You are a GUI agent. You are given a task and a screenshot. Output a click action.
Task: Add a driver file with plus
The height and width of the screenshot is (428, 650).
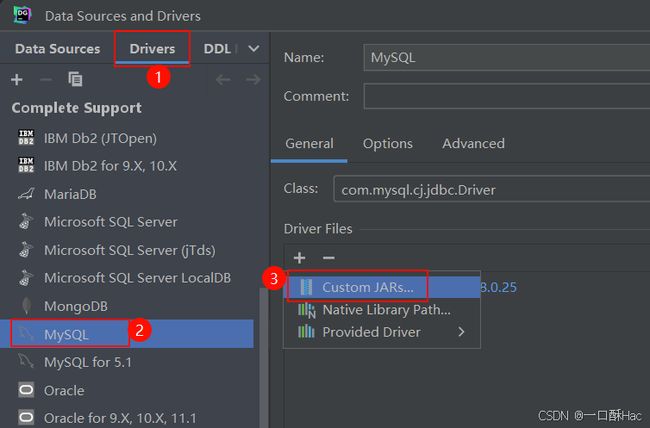[x=299, y=258]
